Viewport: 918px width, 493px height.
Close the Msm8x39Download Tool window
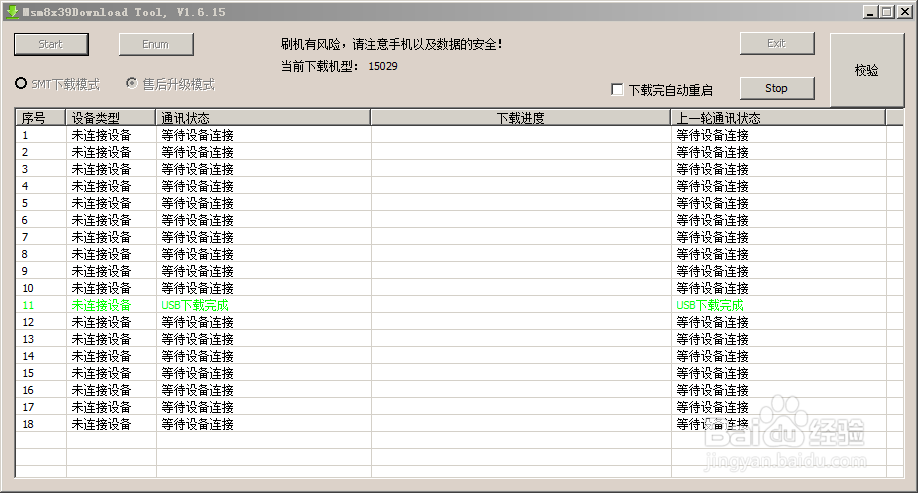point(904,12)
